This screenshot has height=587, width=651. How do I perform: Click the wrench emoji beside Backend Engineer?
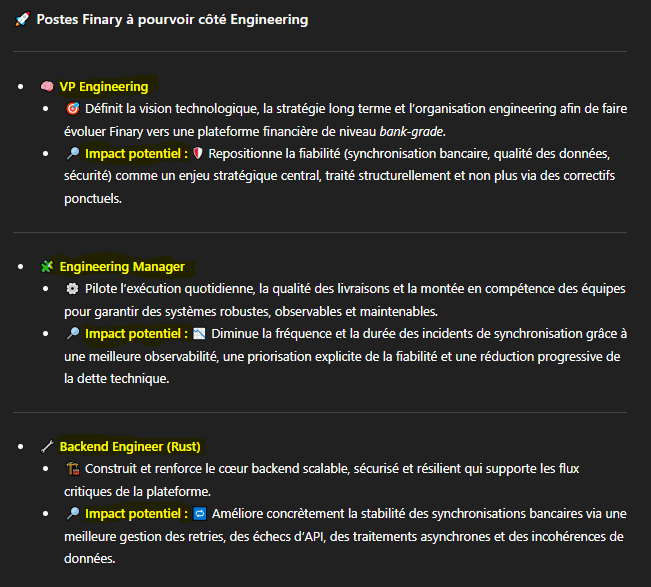pos(46,447)
